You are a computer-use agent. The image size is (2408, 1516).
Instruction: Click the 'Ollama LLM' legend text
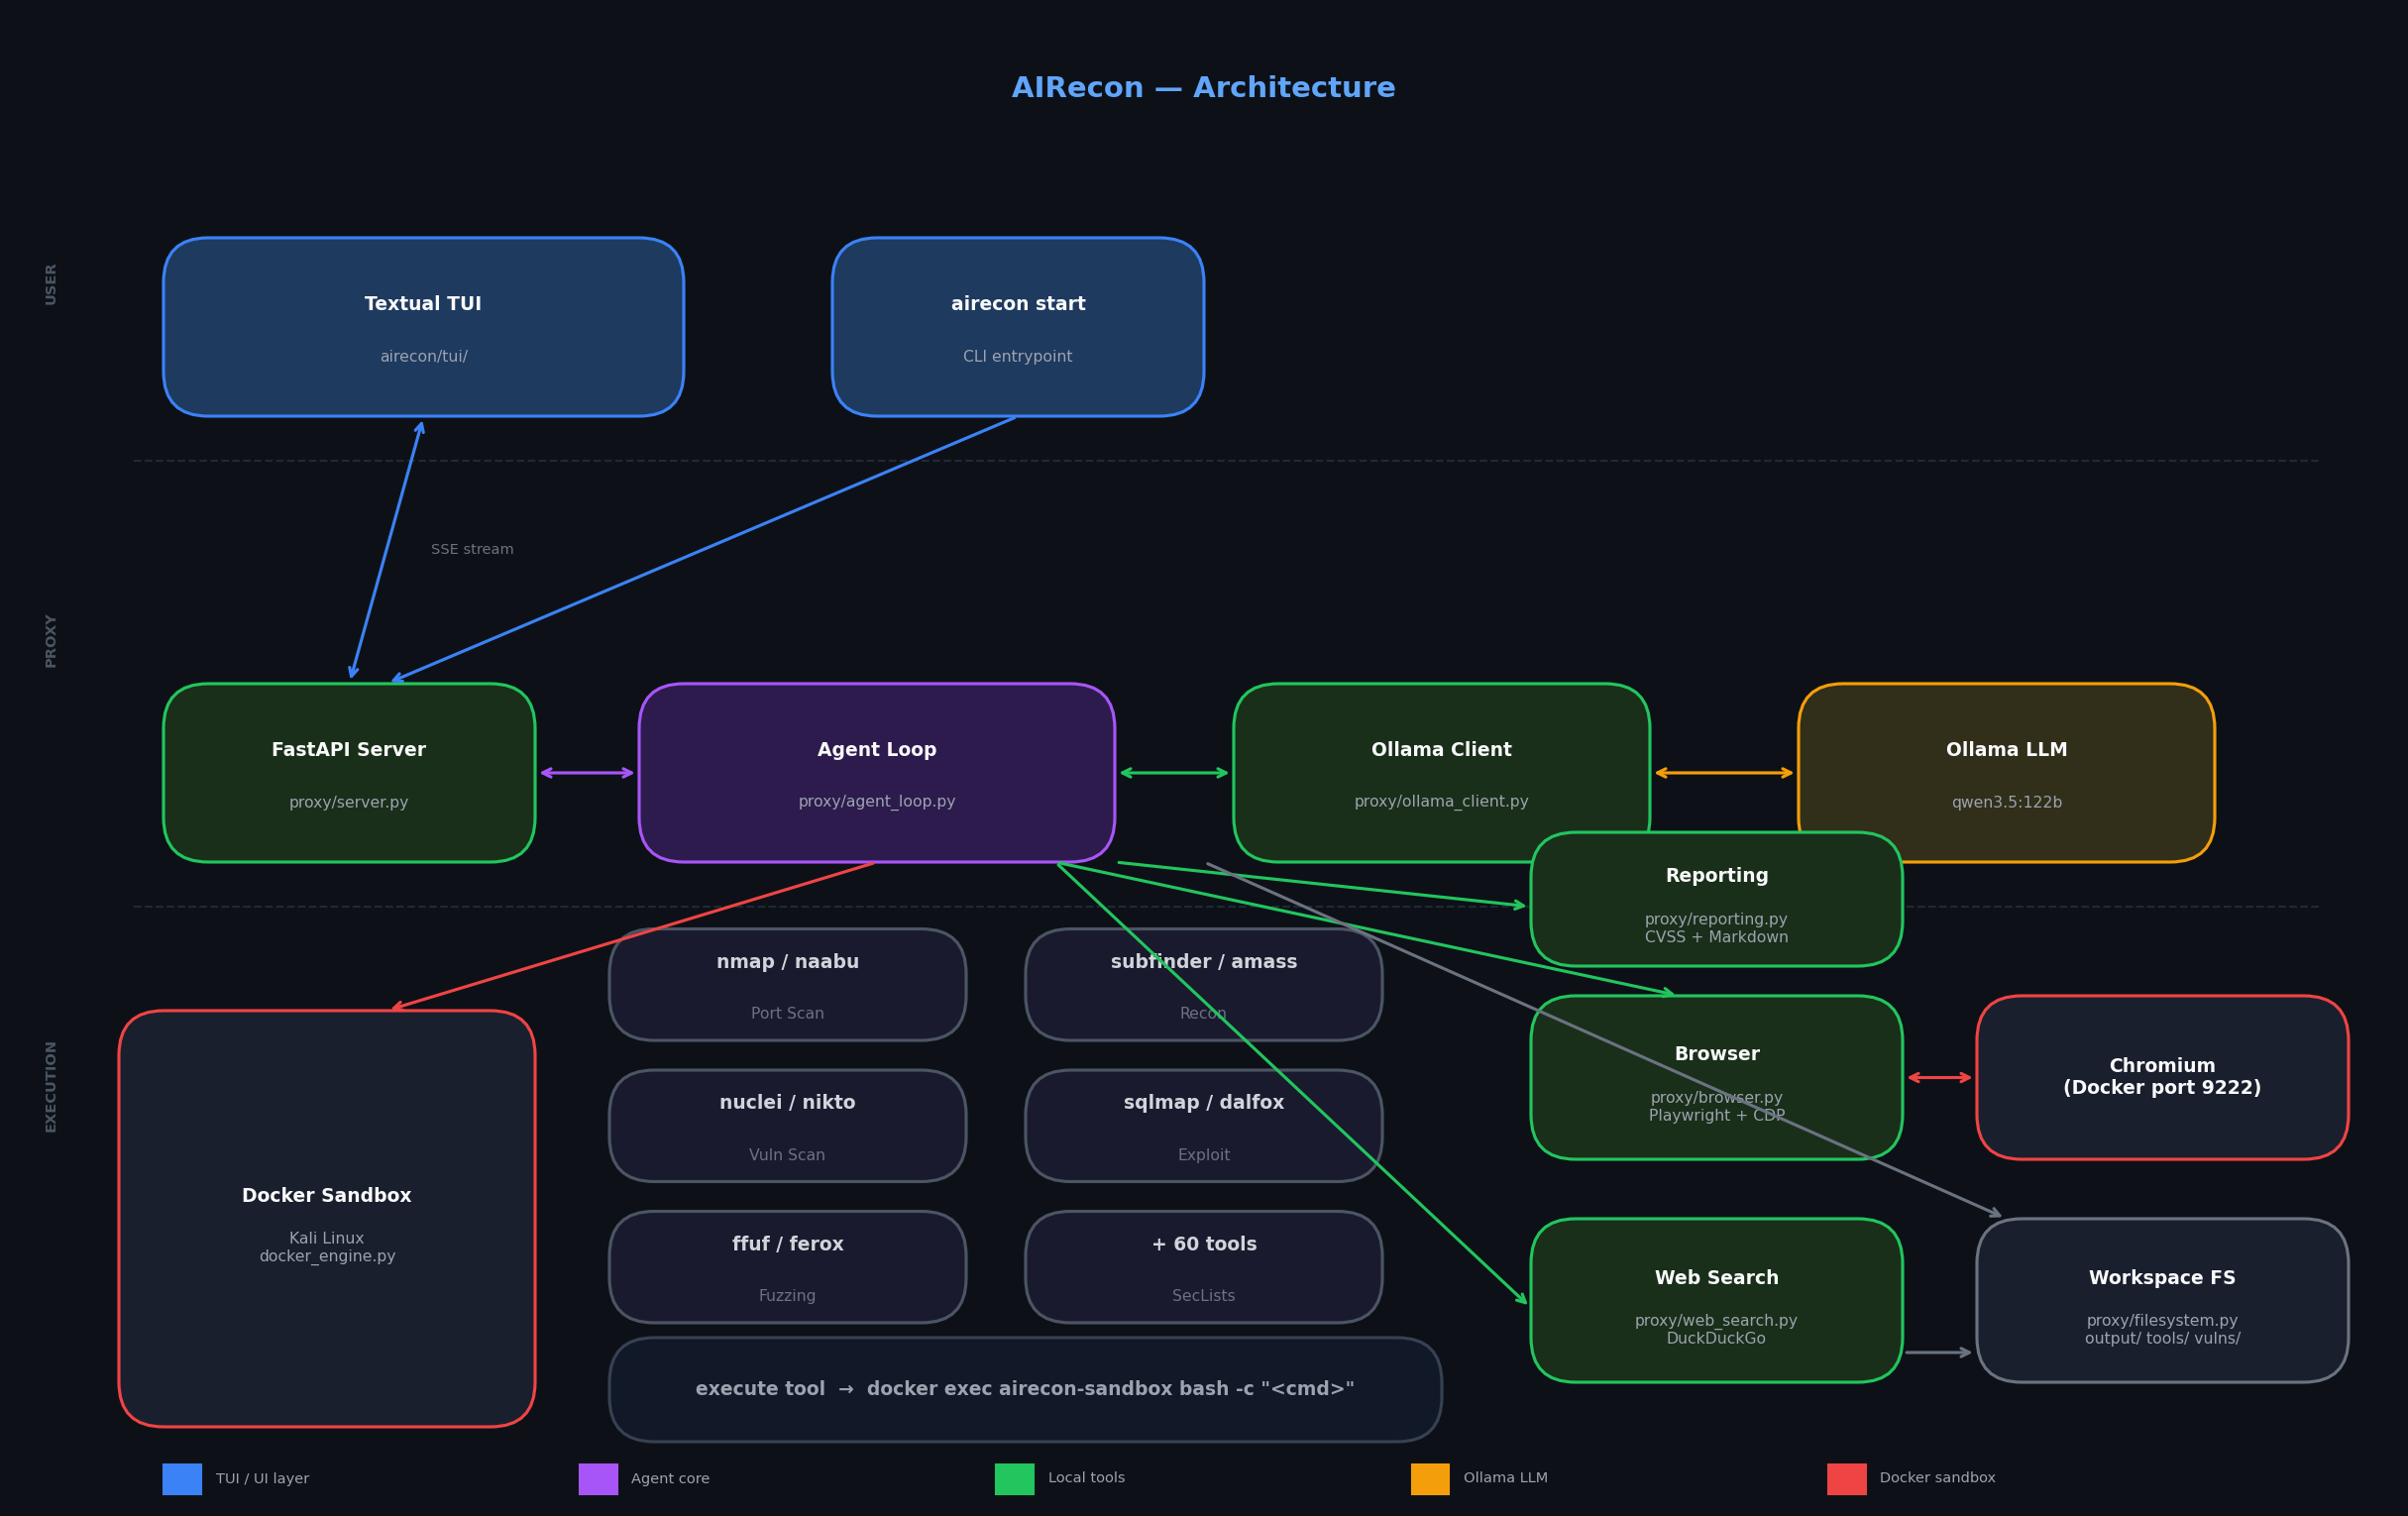(1505, 1478)
